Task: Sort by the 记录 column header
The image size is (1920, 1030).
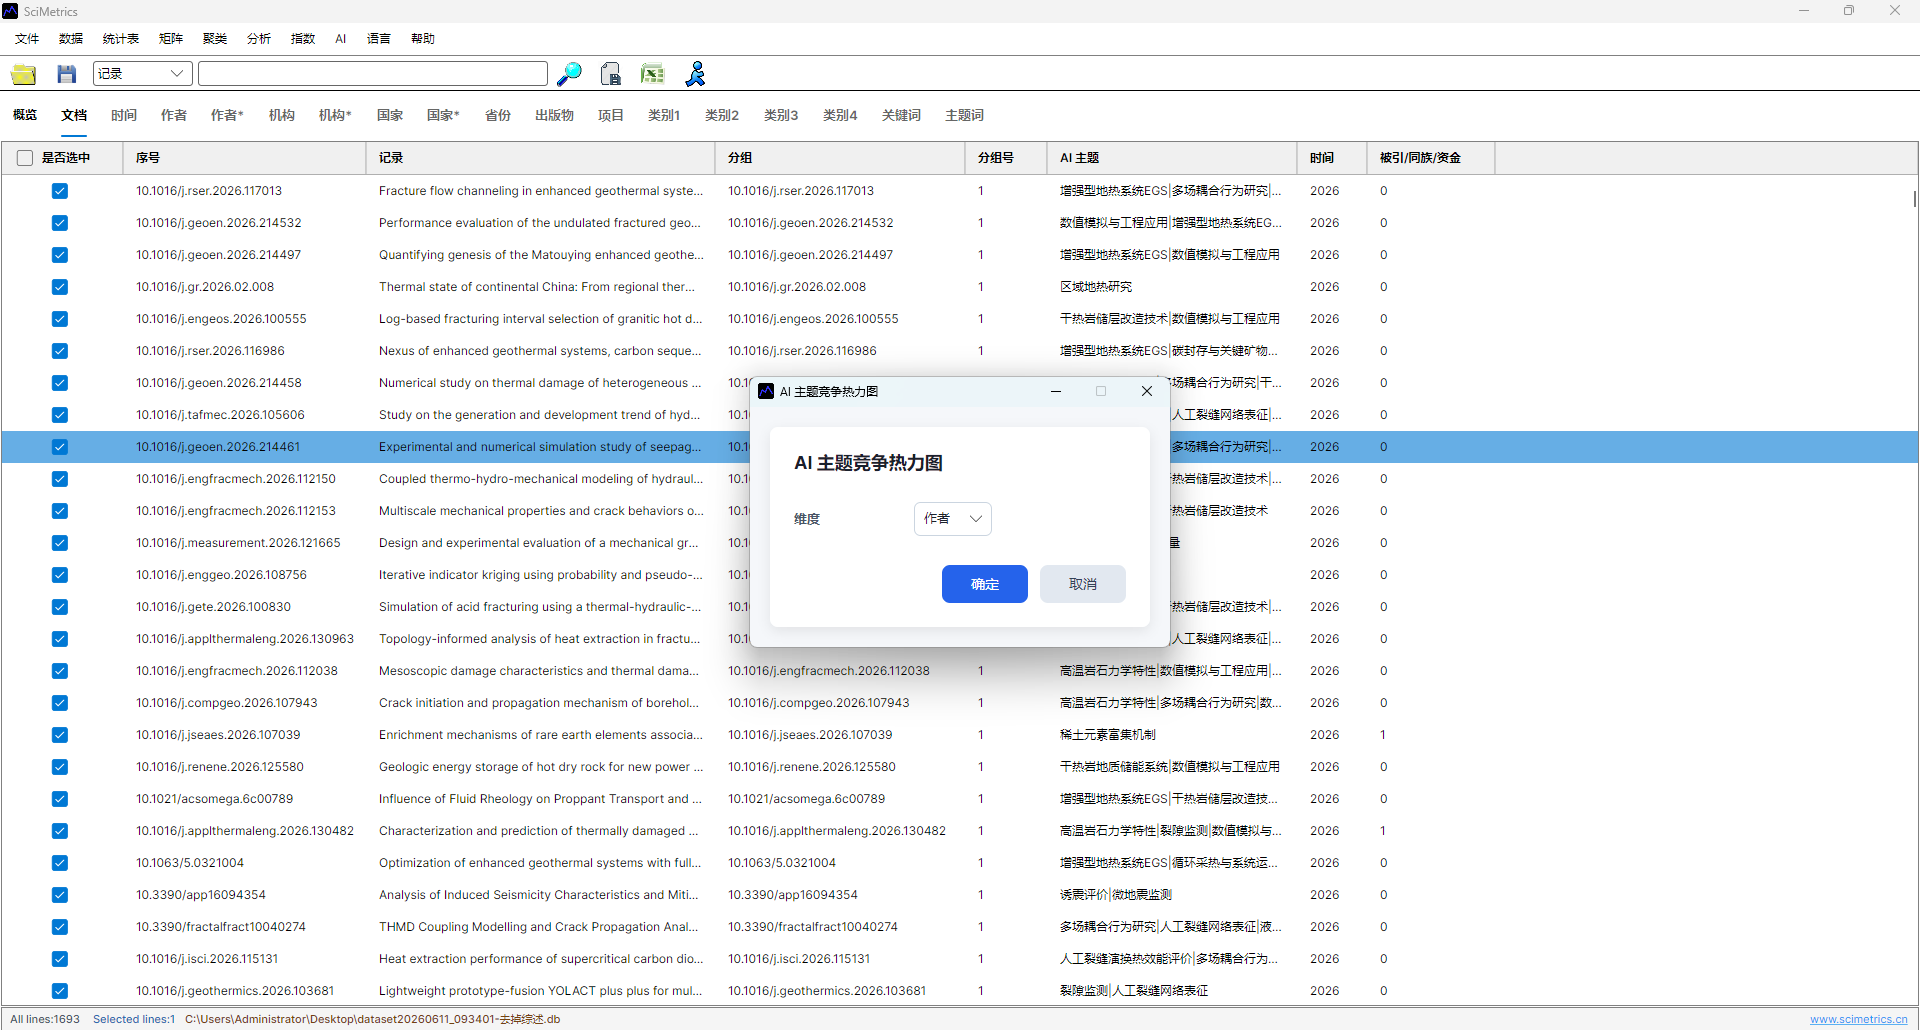Action: [541, 158]
